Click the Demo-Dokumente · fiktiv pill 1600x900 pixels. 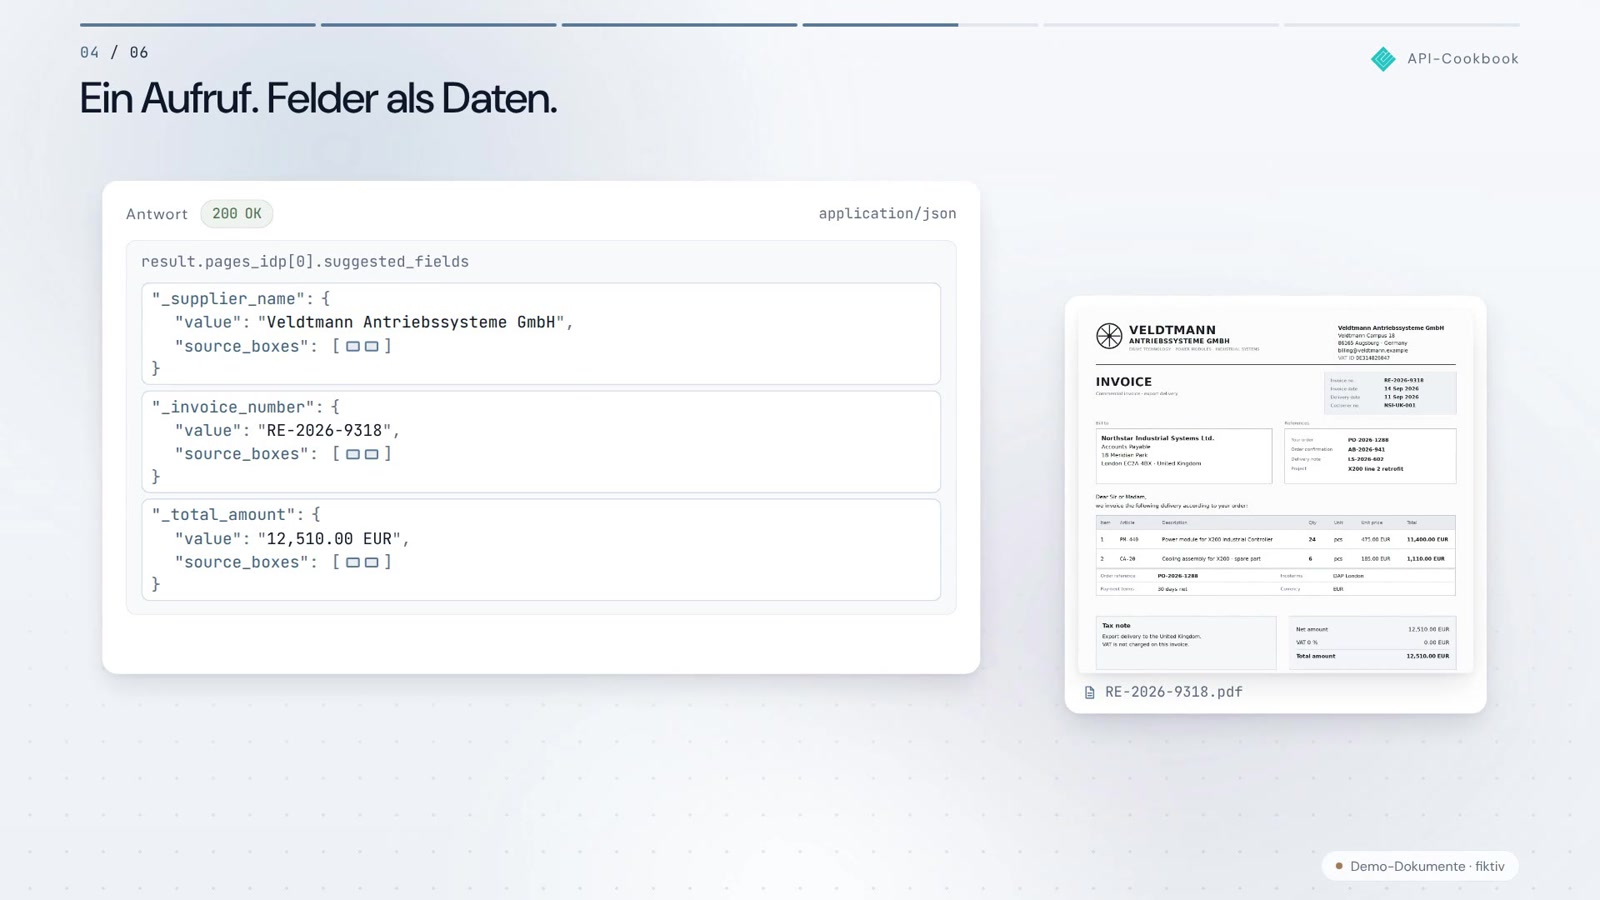pos(1420,866)
